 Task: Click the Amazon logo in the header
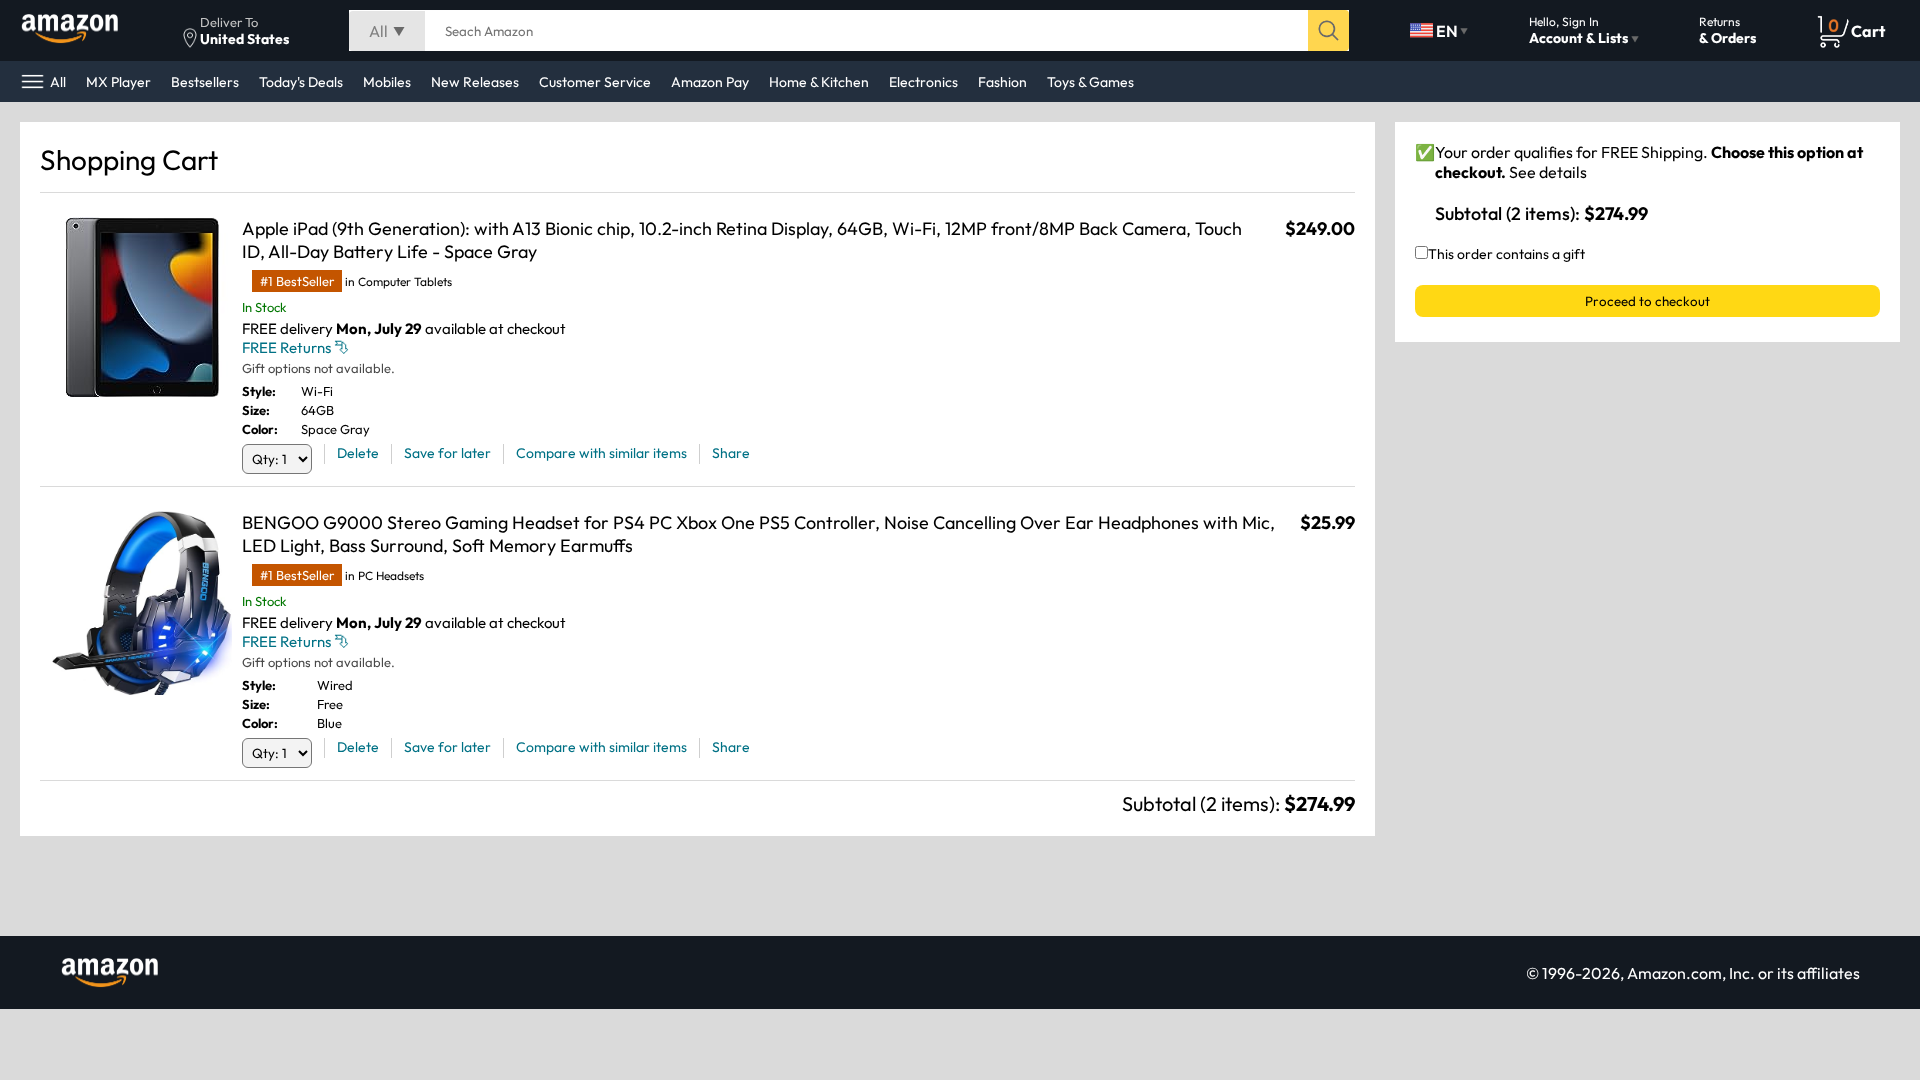[70, 30]
